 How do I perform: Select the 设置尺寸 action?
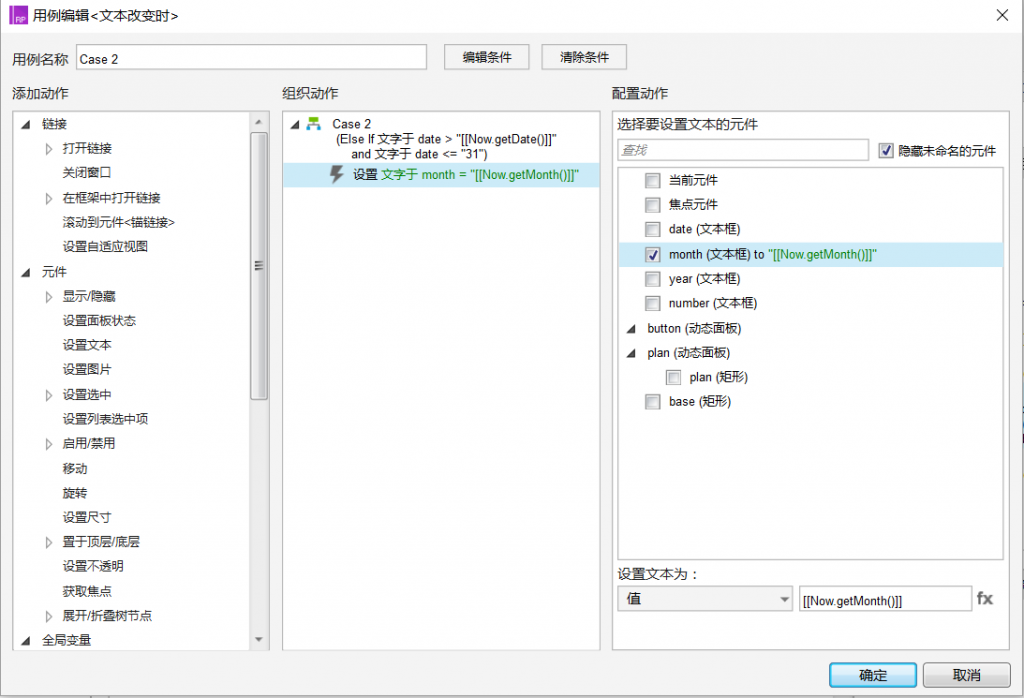pyautogui.click(x=87, y=517)
